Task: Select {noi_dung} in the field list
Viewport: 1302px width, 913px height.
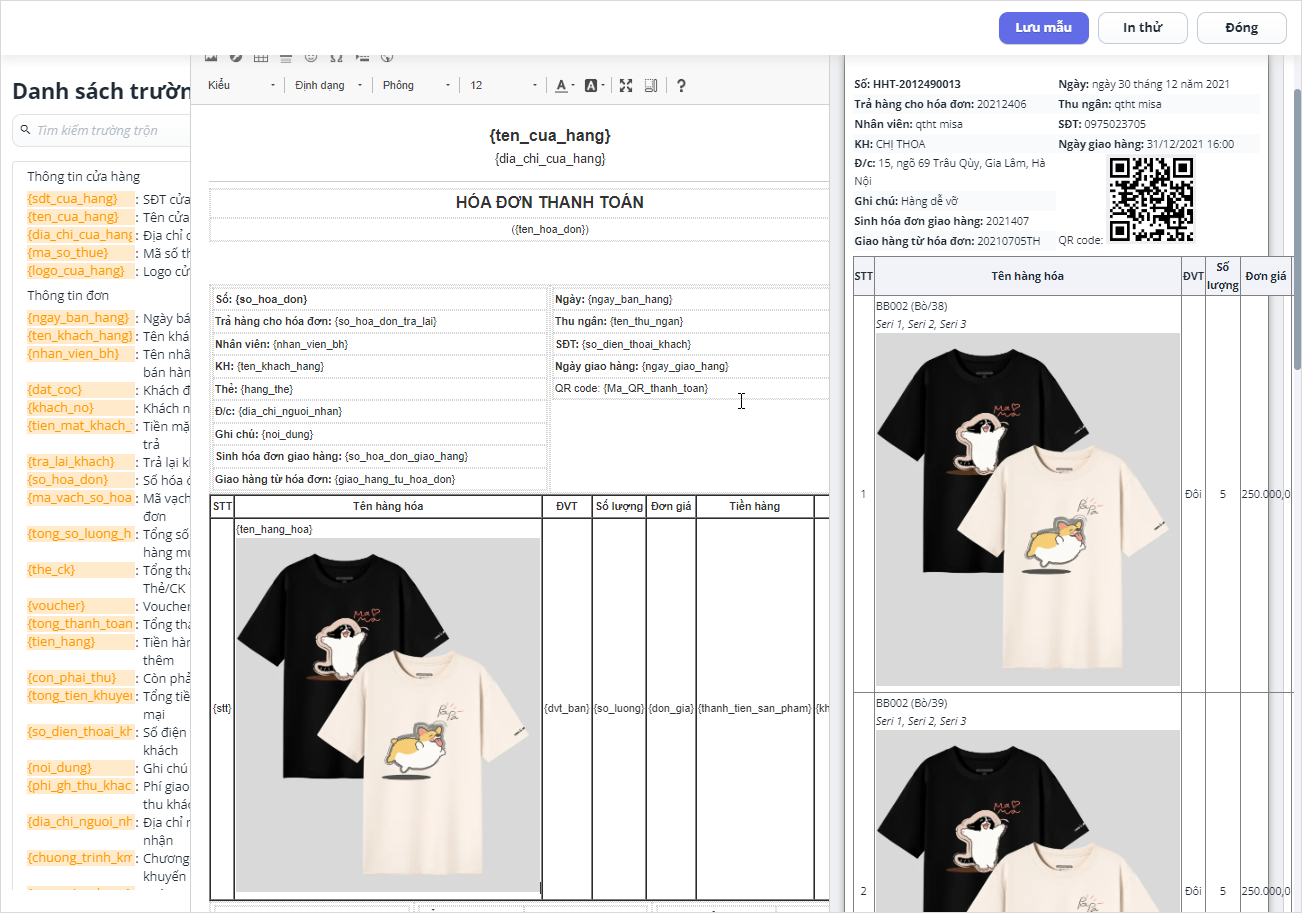Action: (x=79, y=768)
